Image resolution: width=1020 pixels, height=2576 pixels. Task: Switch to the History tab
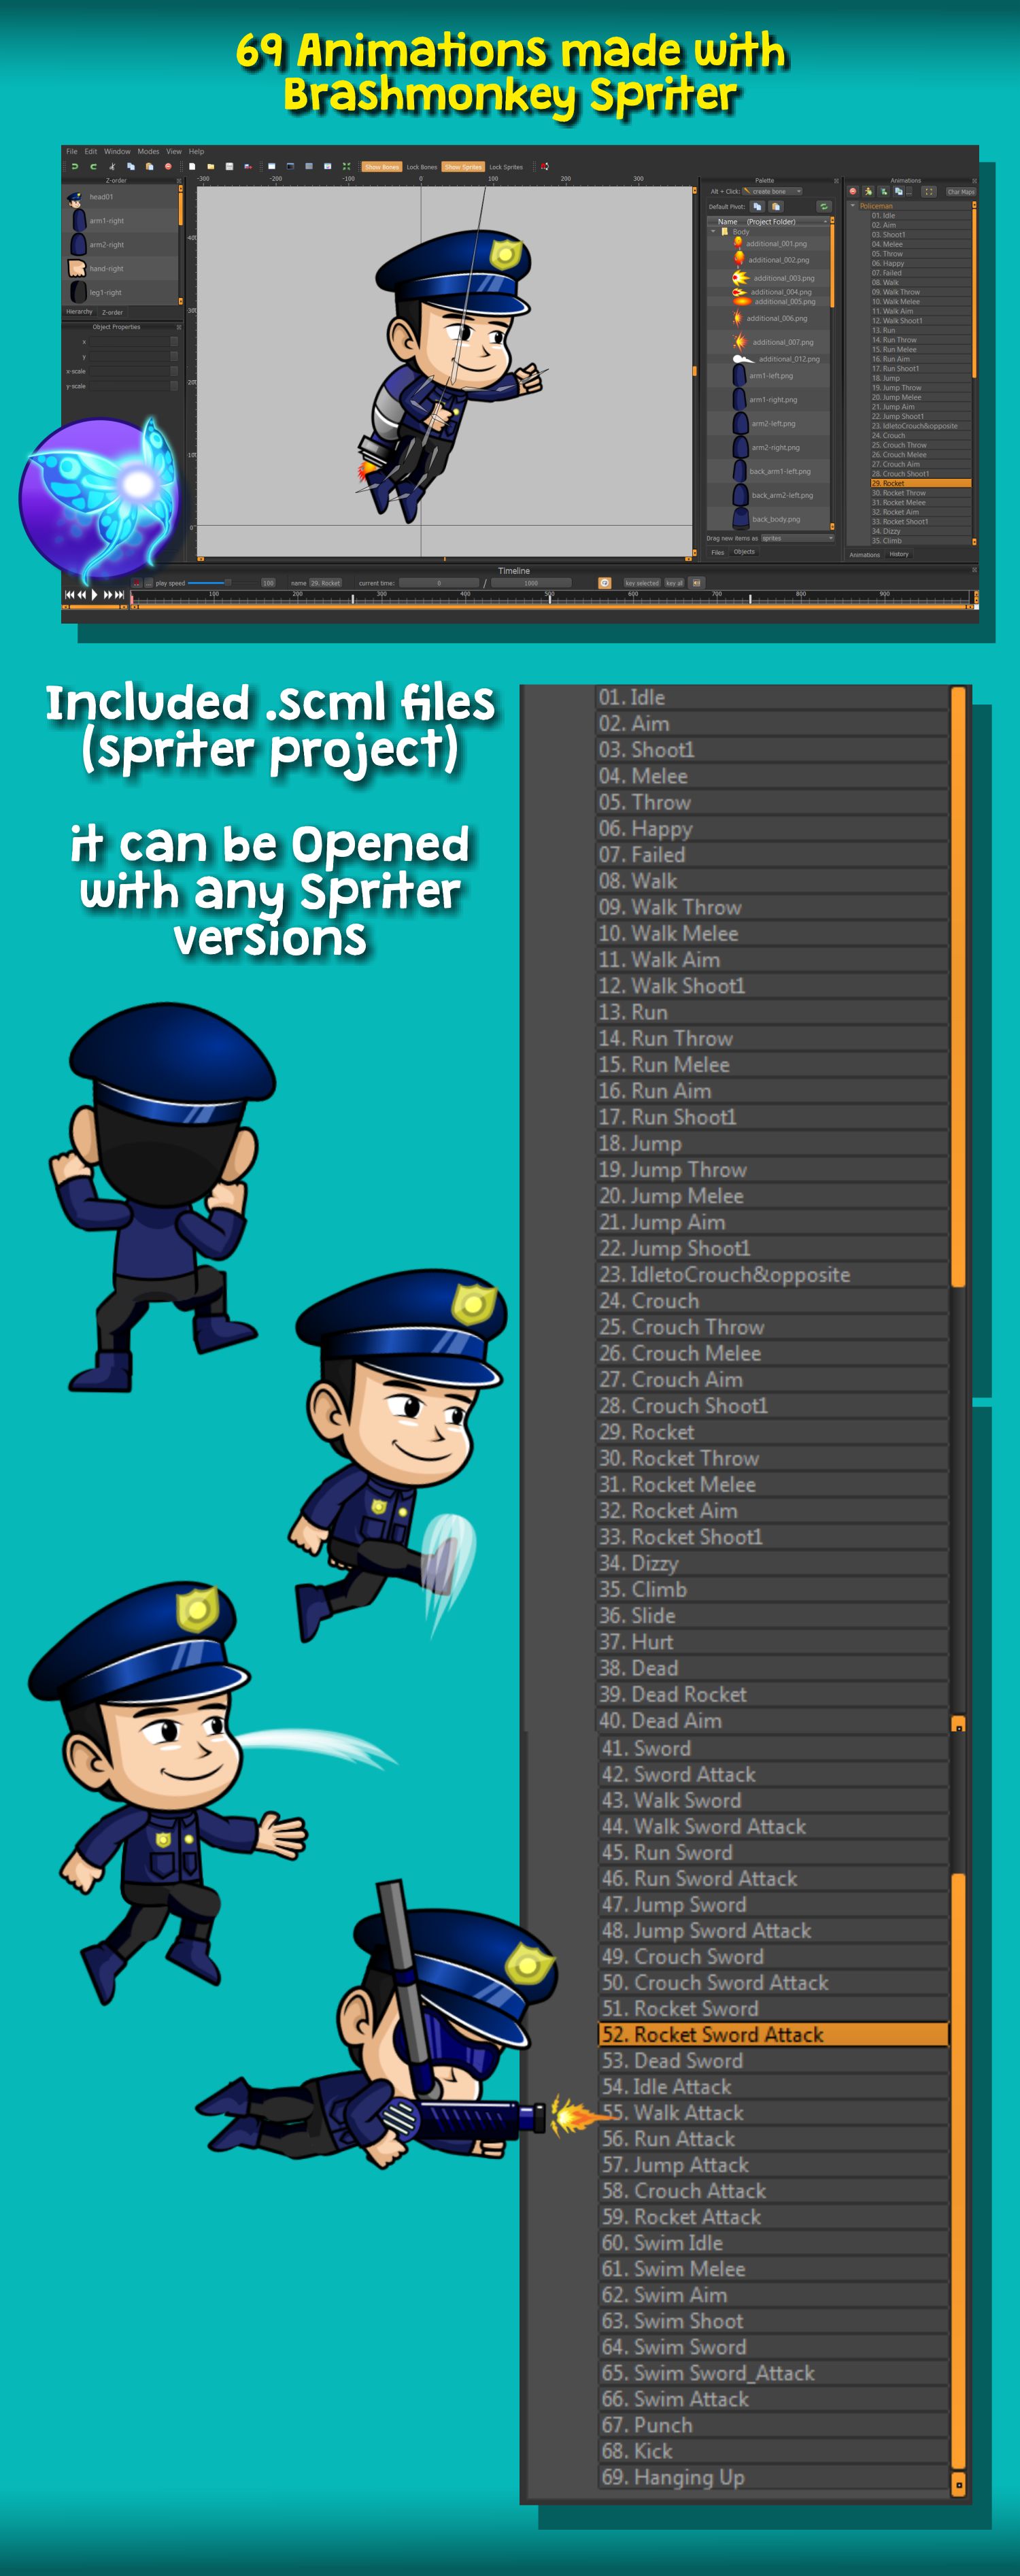tap(899, 554)
